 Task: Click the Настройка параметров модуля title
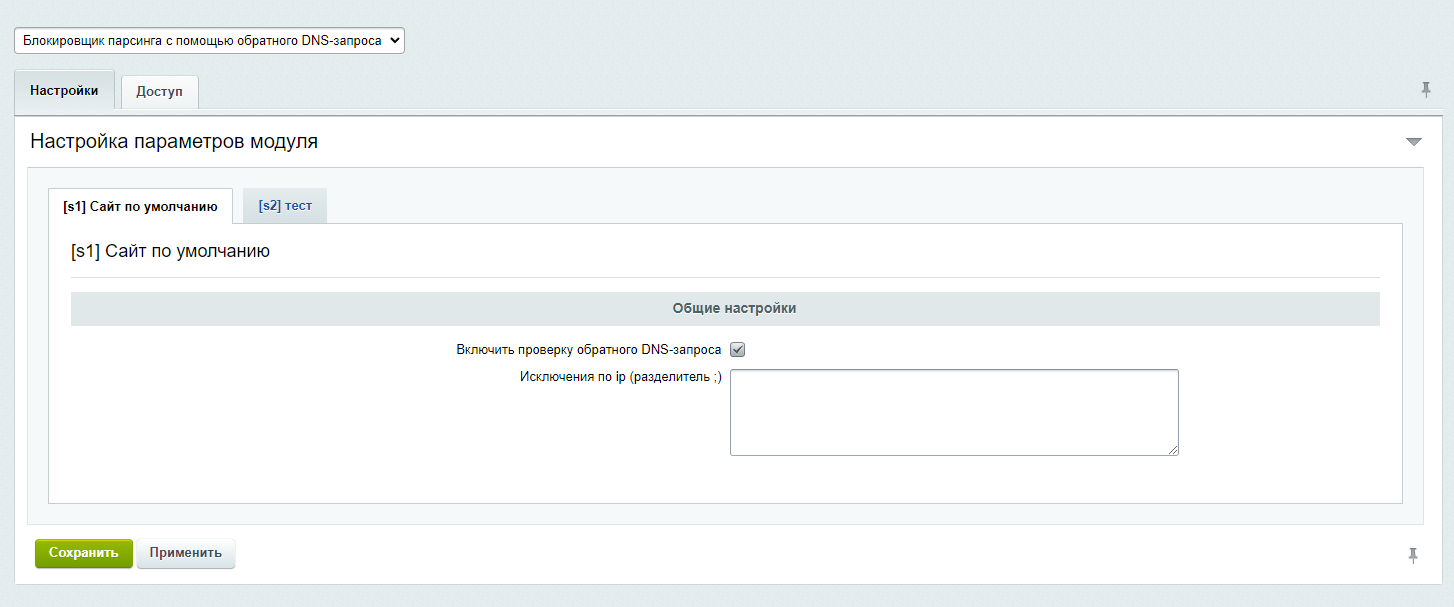point(174,142)
